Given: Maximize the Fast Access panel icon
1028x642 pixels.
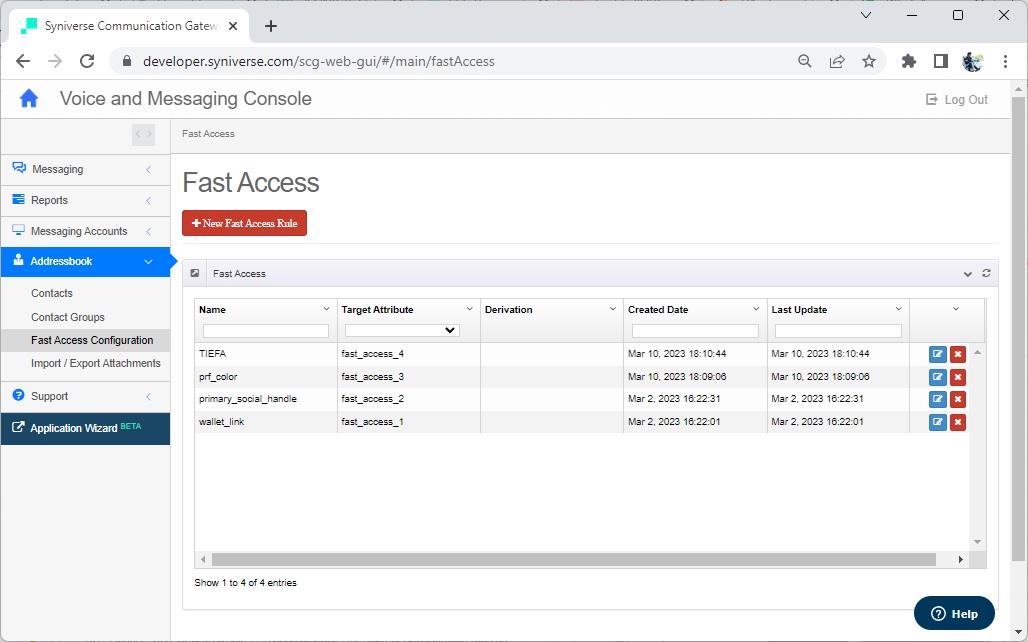Looking at the screenshot, I should pyautogui.click(x=195, y=273).
